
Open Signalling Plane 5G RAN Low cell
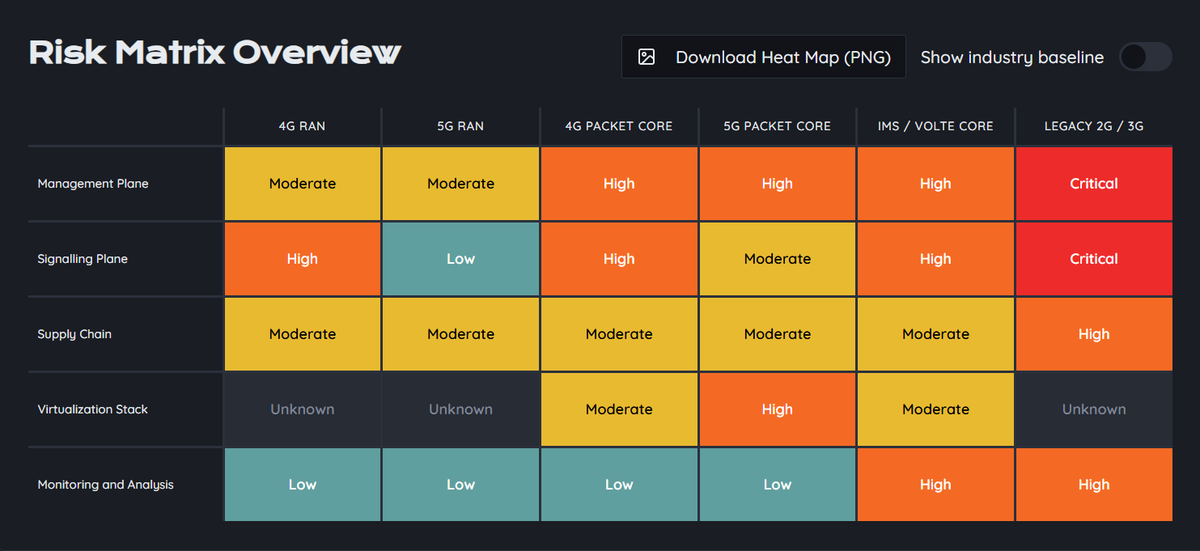coord(461,259)
